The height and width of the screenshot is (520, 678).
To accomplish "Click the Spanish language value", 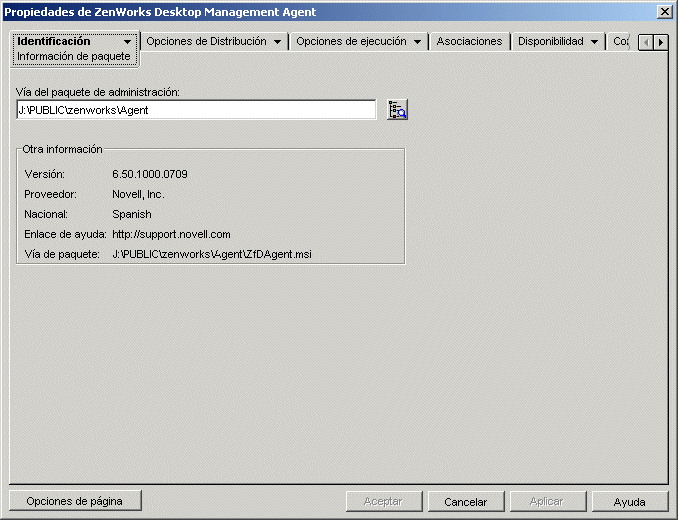I will (132, 214).
